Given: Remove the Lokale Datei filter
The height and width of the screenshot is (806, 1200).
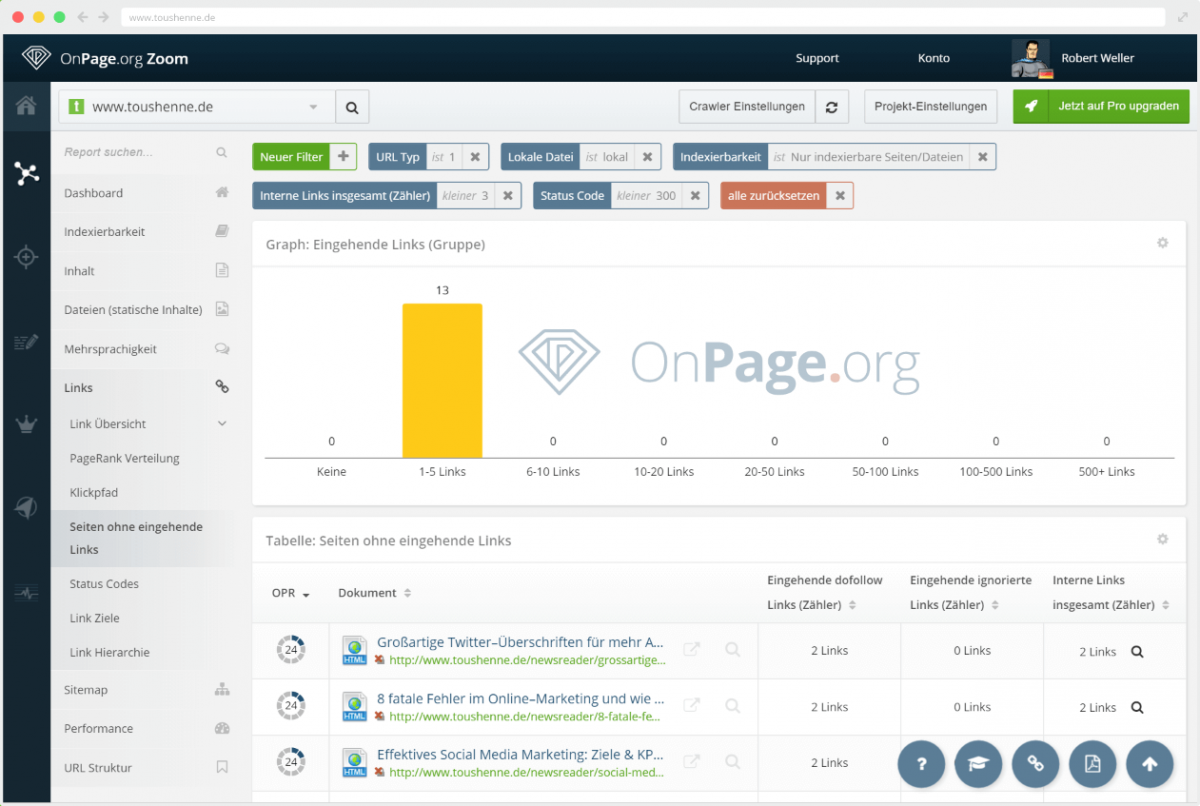Looking at the screenshot, I should (647, 157).
